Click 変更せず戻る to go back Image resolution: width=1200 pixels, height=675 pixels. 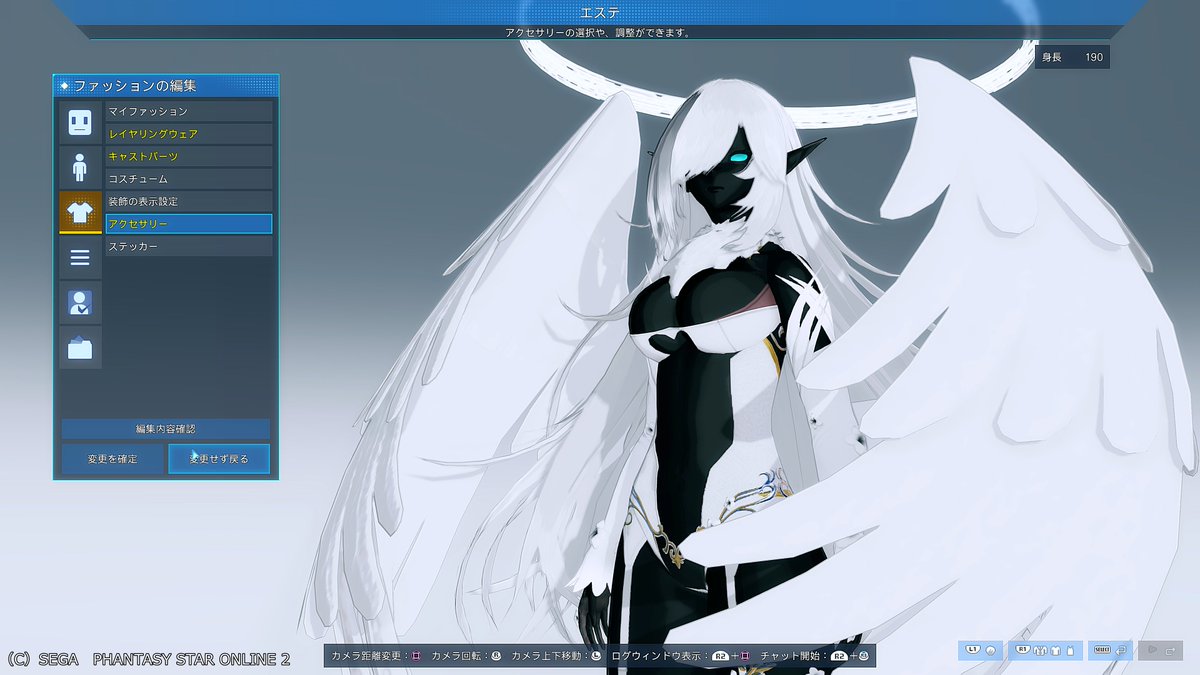219,459
